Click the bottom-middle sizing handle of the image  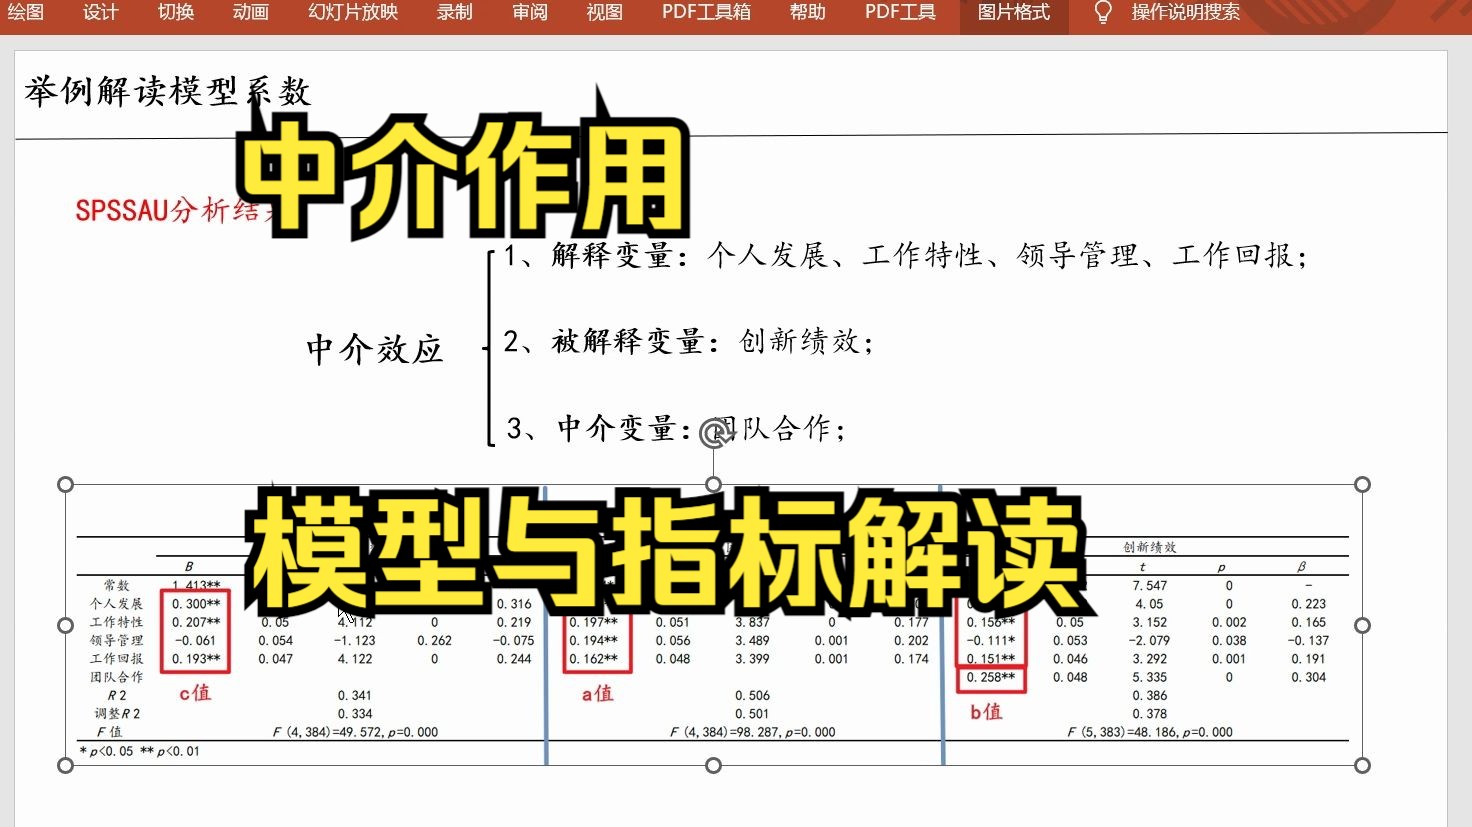(713, 765)
